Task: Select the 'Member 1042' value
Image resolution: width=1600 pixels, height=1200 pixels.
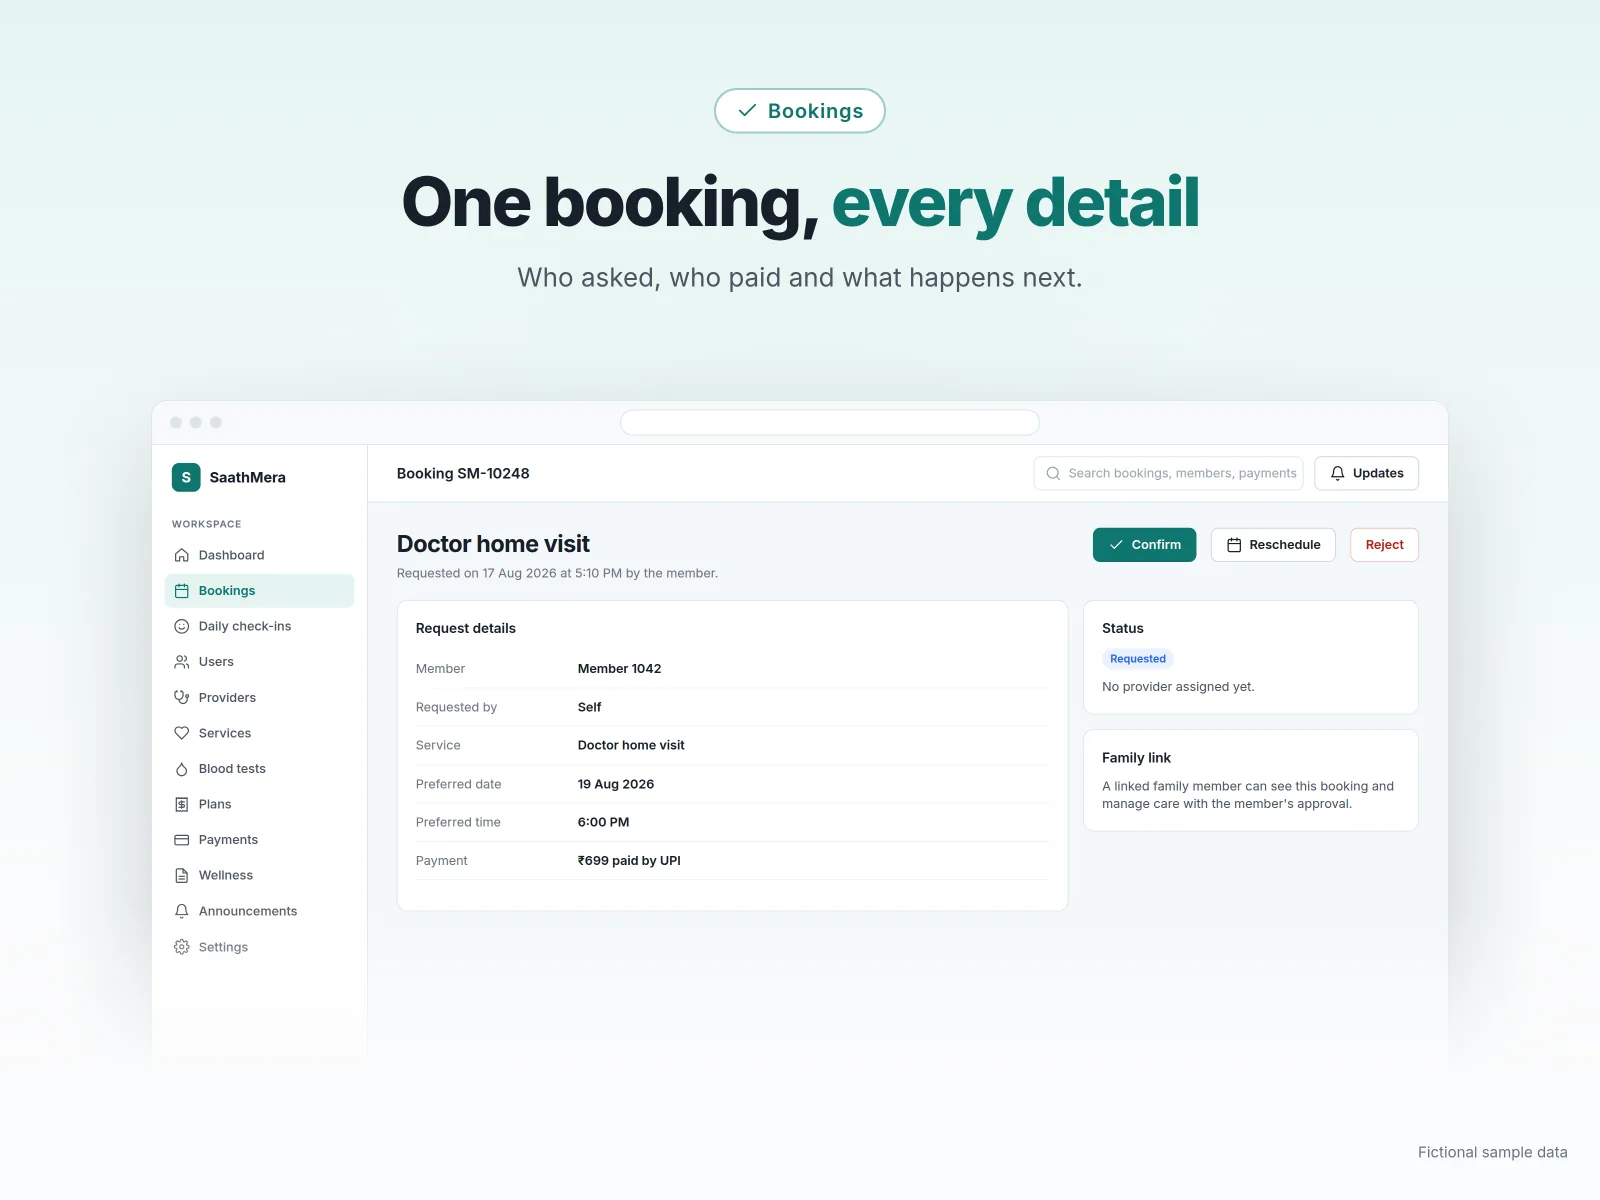Action: point(619,669)
